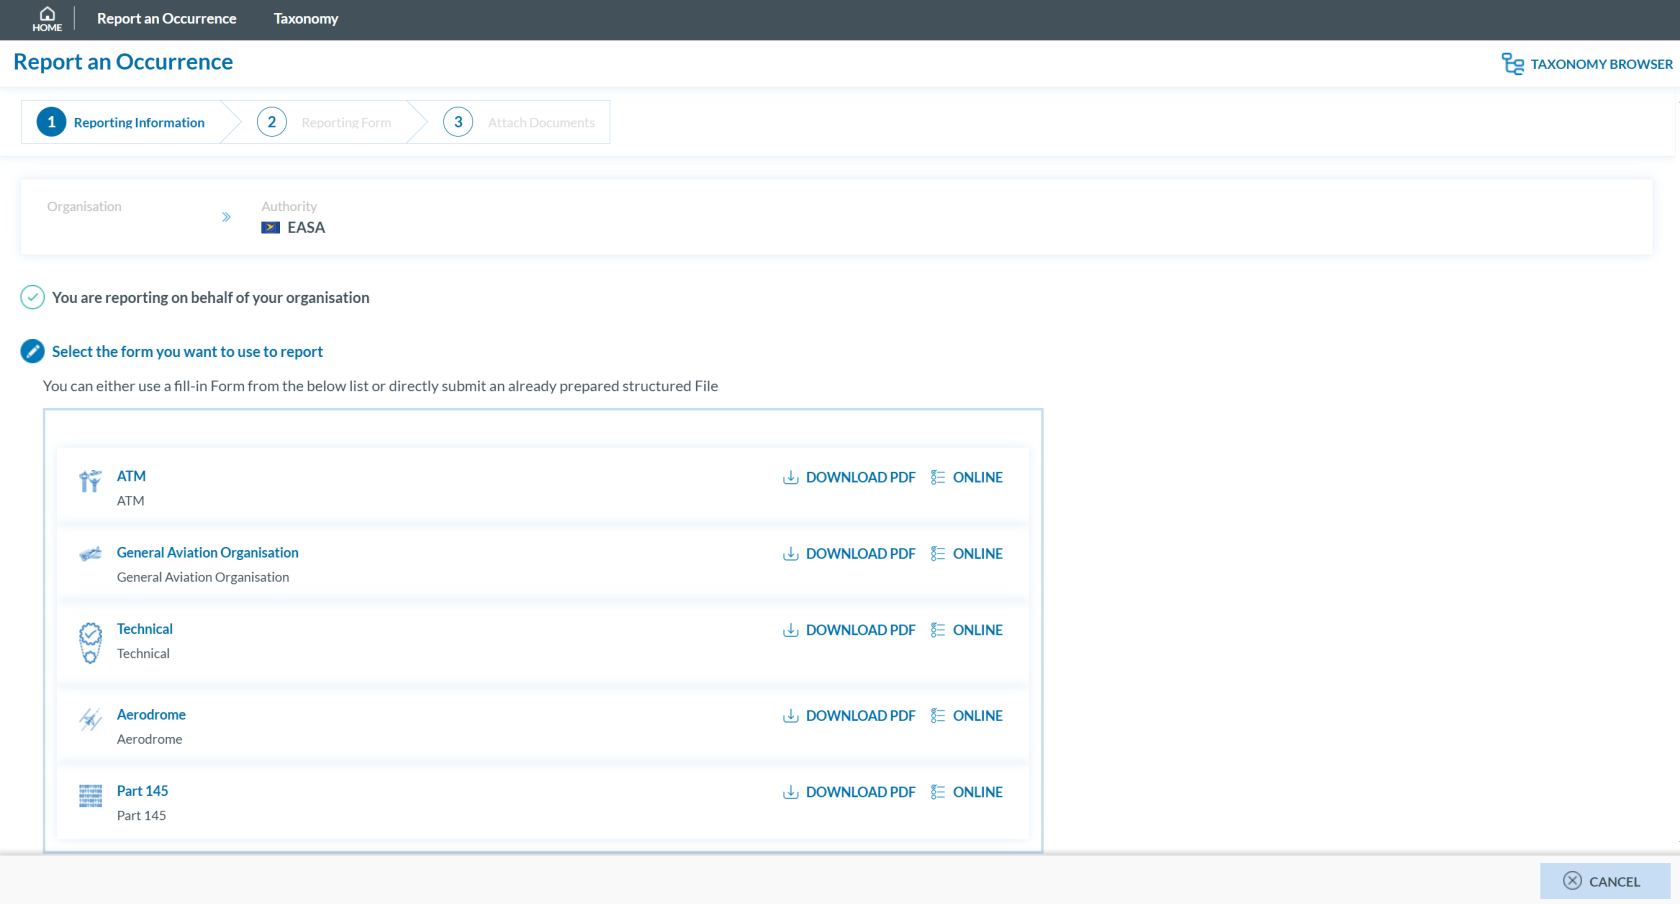
Task: Expand the Organisation to Authority chevron
Action: coord(226,217)
